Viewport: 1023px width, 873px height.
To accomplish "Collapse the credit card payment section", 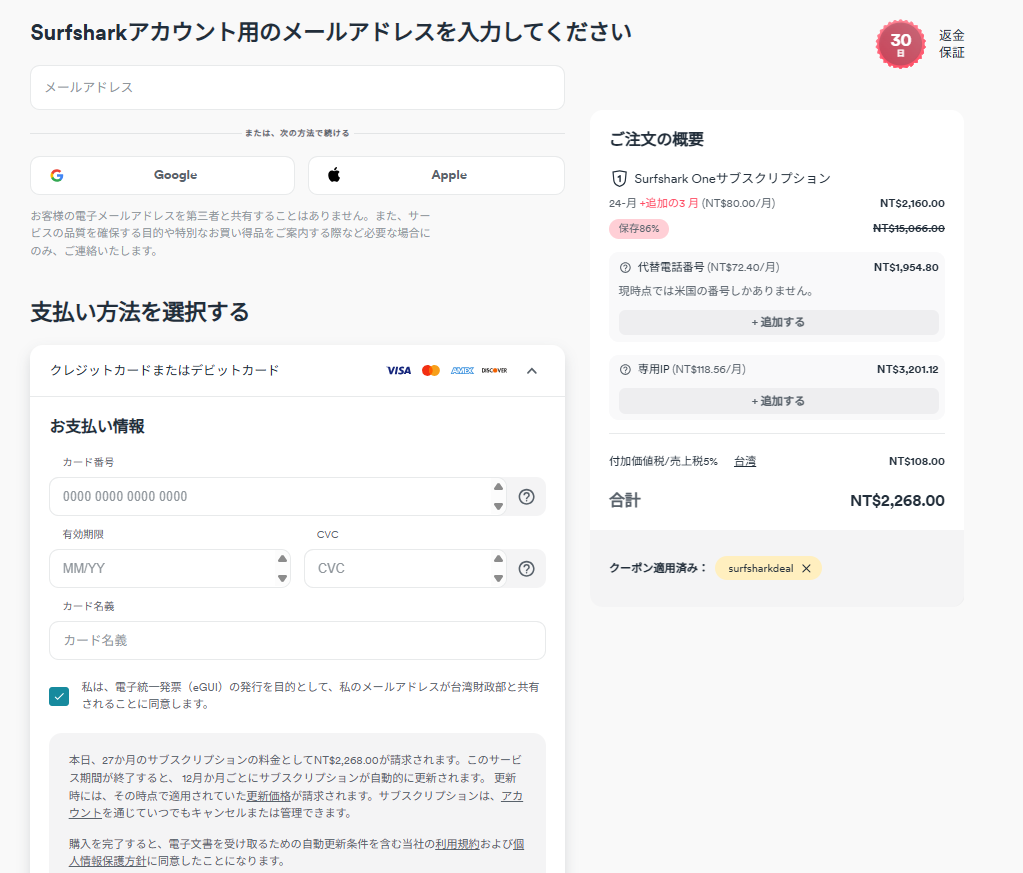I will [532, 370].
